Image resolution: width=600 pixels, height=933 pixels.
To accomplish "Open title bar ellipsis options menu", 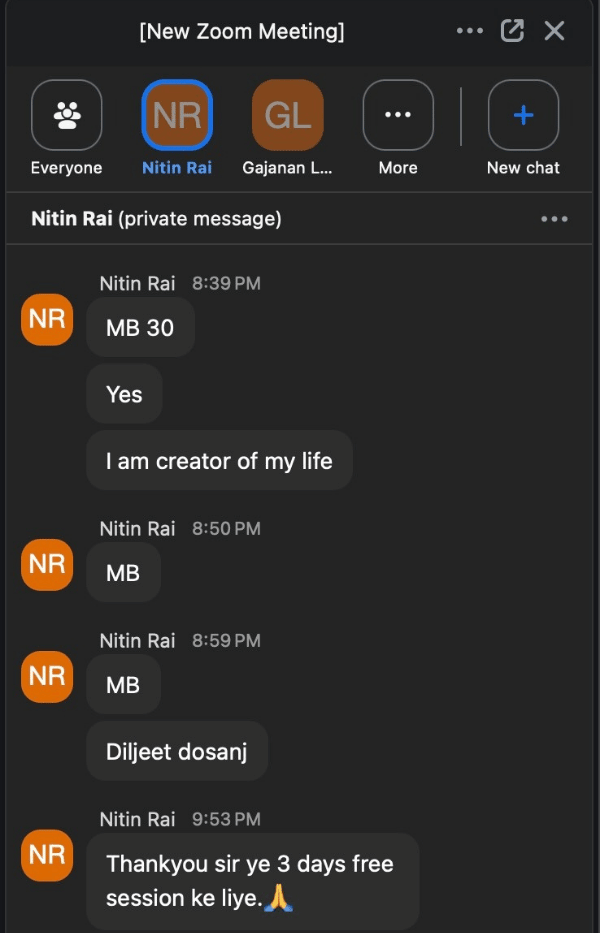I will (469, 31).
